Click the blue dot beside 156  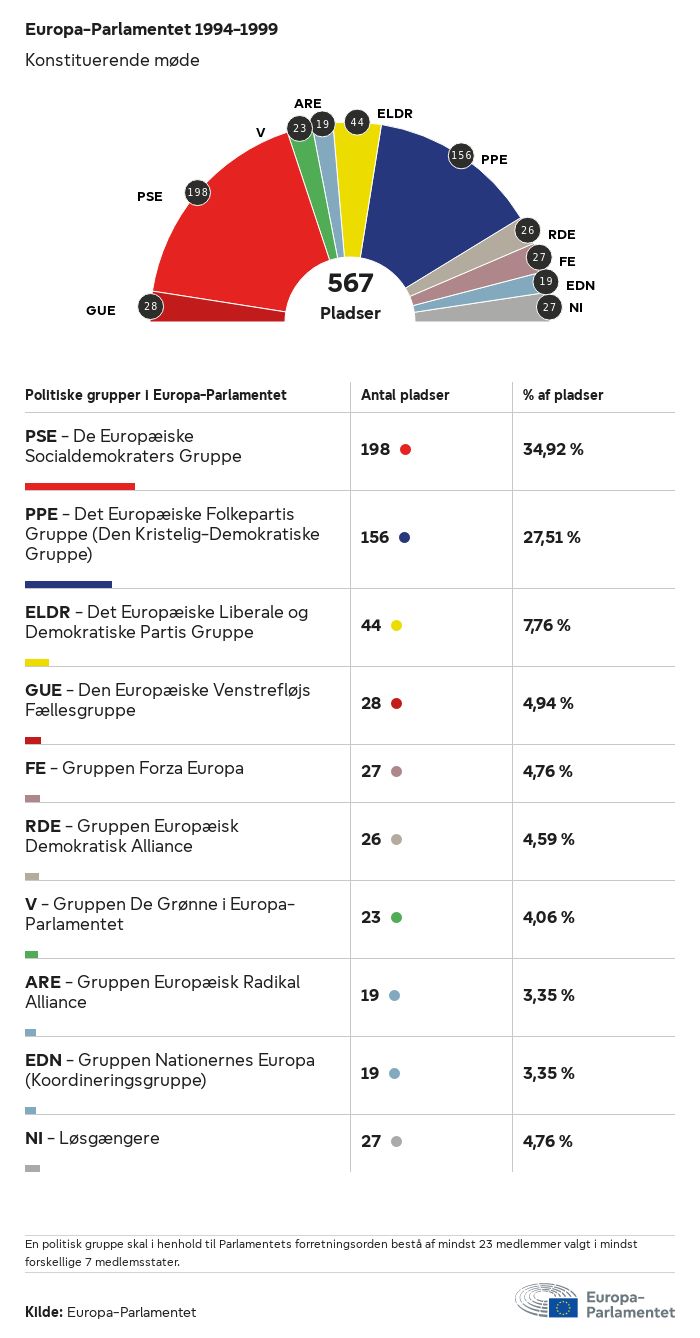[x=404, y=538]
